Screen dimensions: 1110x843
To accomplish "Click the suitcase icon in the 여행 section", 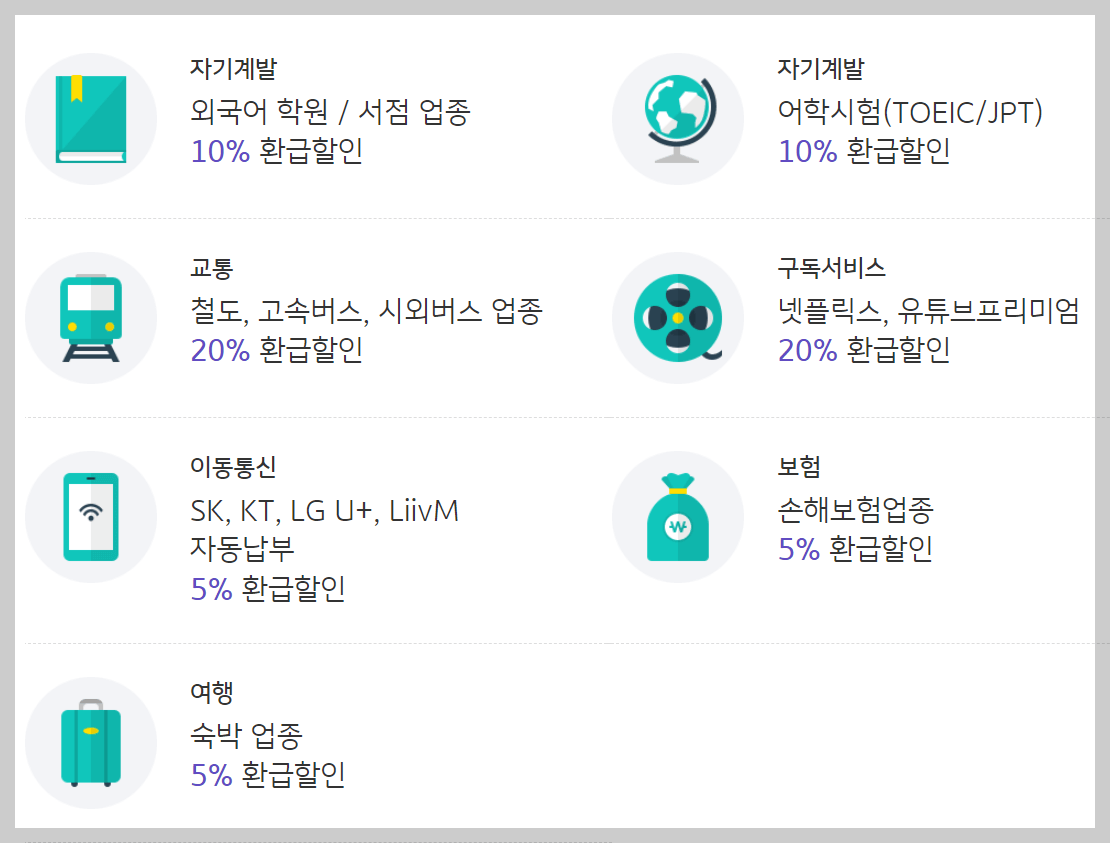I will click(91, 740).
